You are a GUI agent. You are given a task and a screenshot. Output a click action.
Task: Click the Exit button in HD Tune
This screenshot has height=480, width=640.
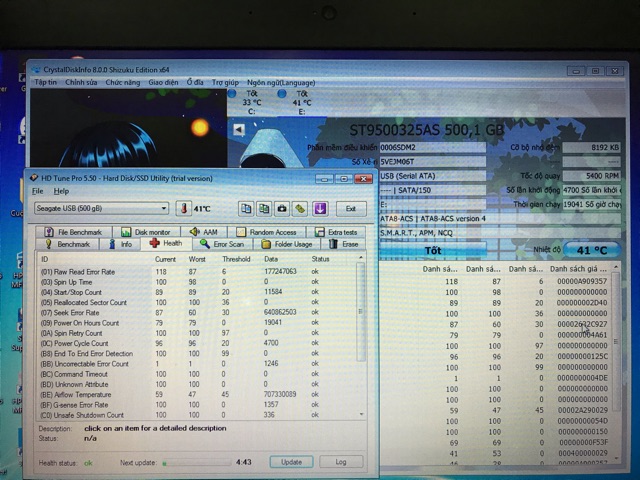point(350,208)
